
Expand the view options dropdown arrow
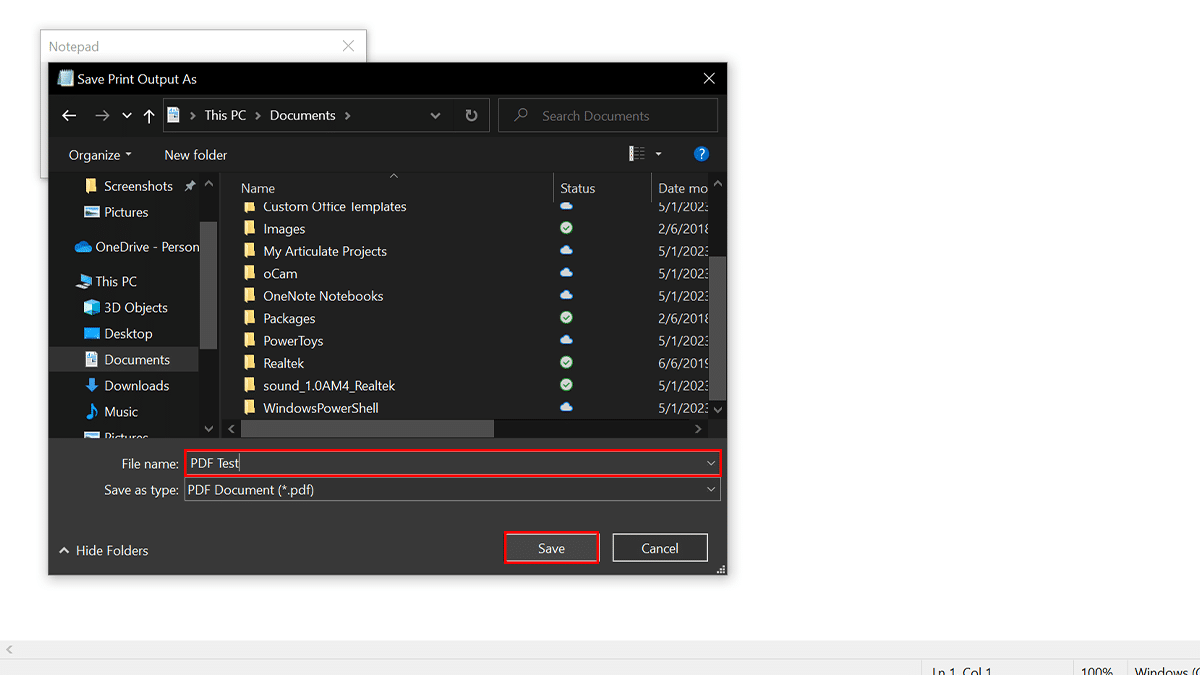658,154
